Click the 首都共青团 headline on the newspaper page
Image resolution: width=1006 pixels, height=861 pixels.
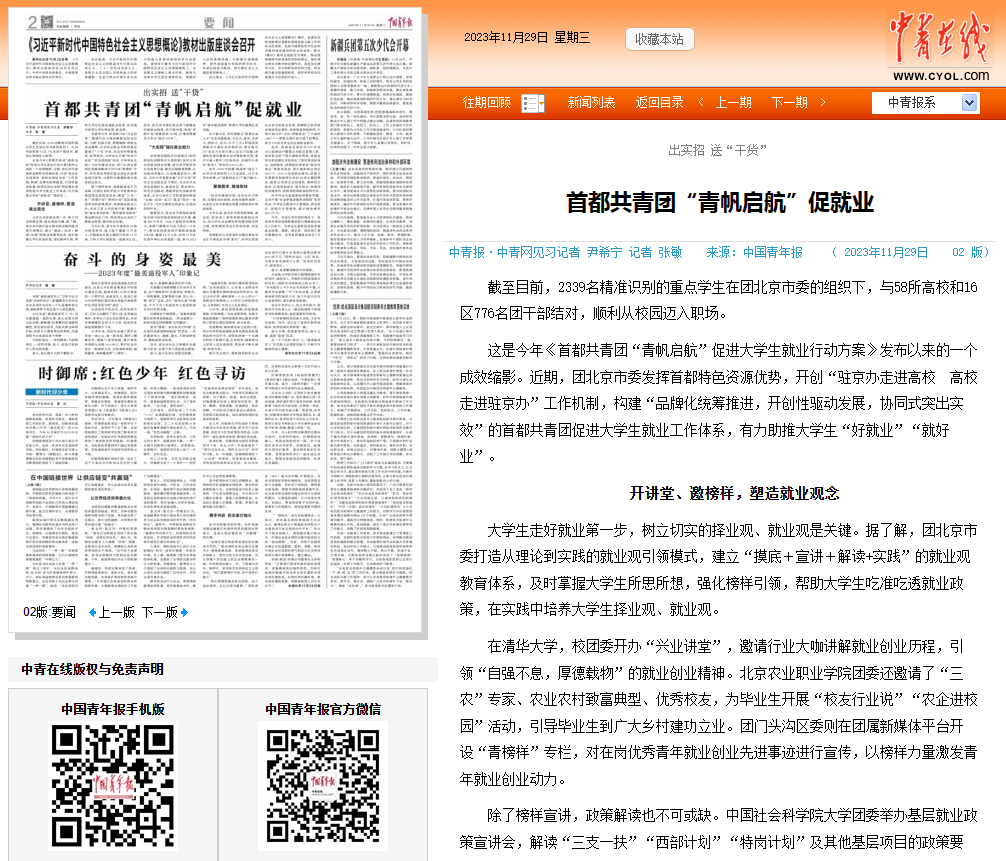172,108
